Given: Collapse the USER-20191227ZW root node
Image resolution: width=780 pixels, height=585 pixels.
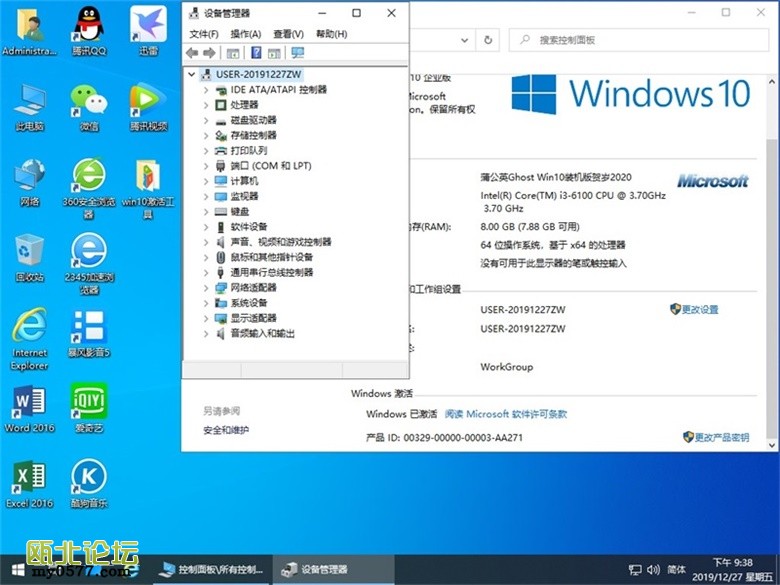Looking at the screenshot, I should click(x=192, y=74).
